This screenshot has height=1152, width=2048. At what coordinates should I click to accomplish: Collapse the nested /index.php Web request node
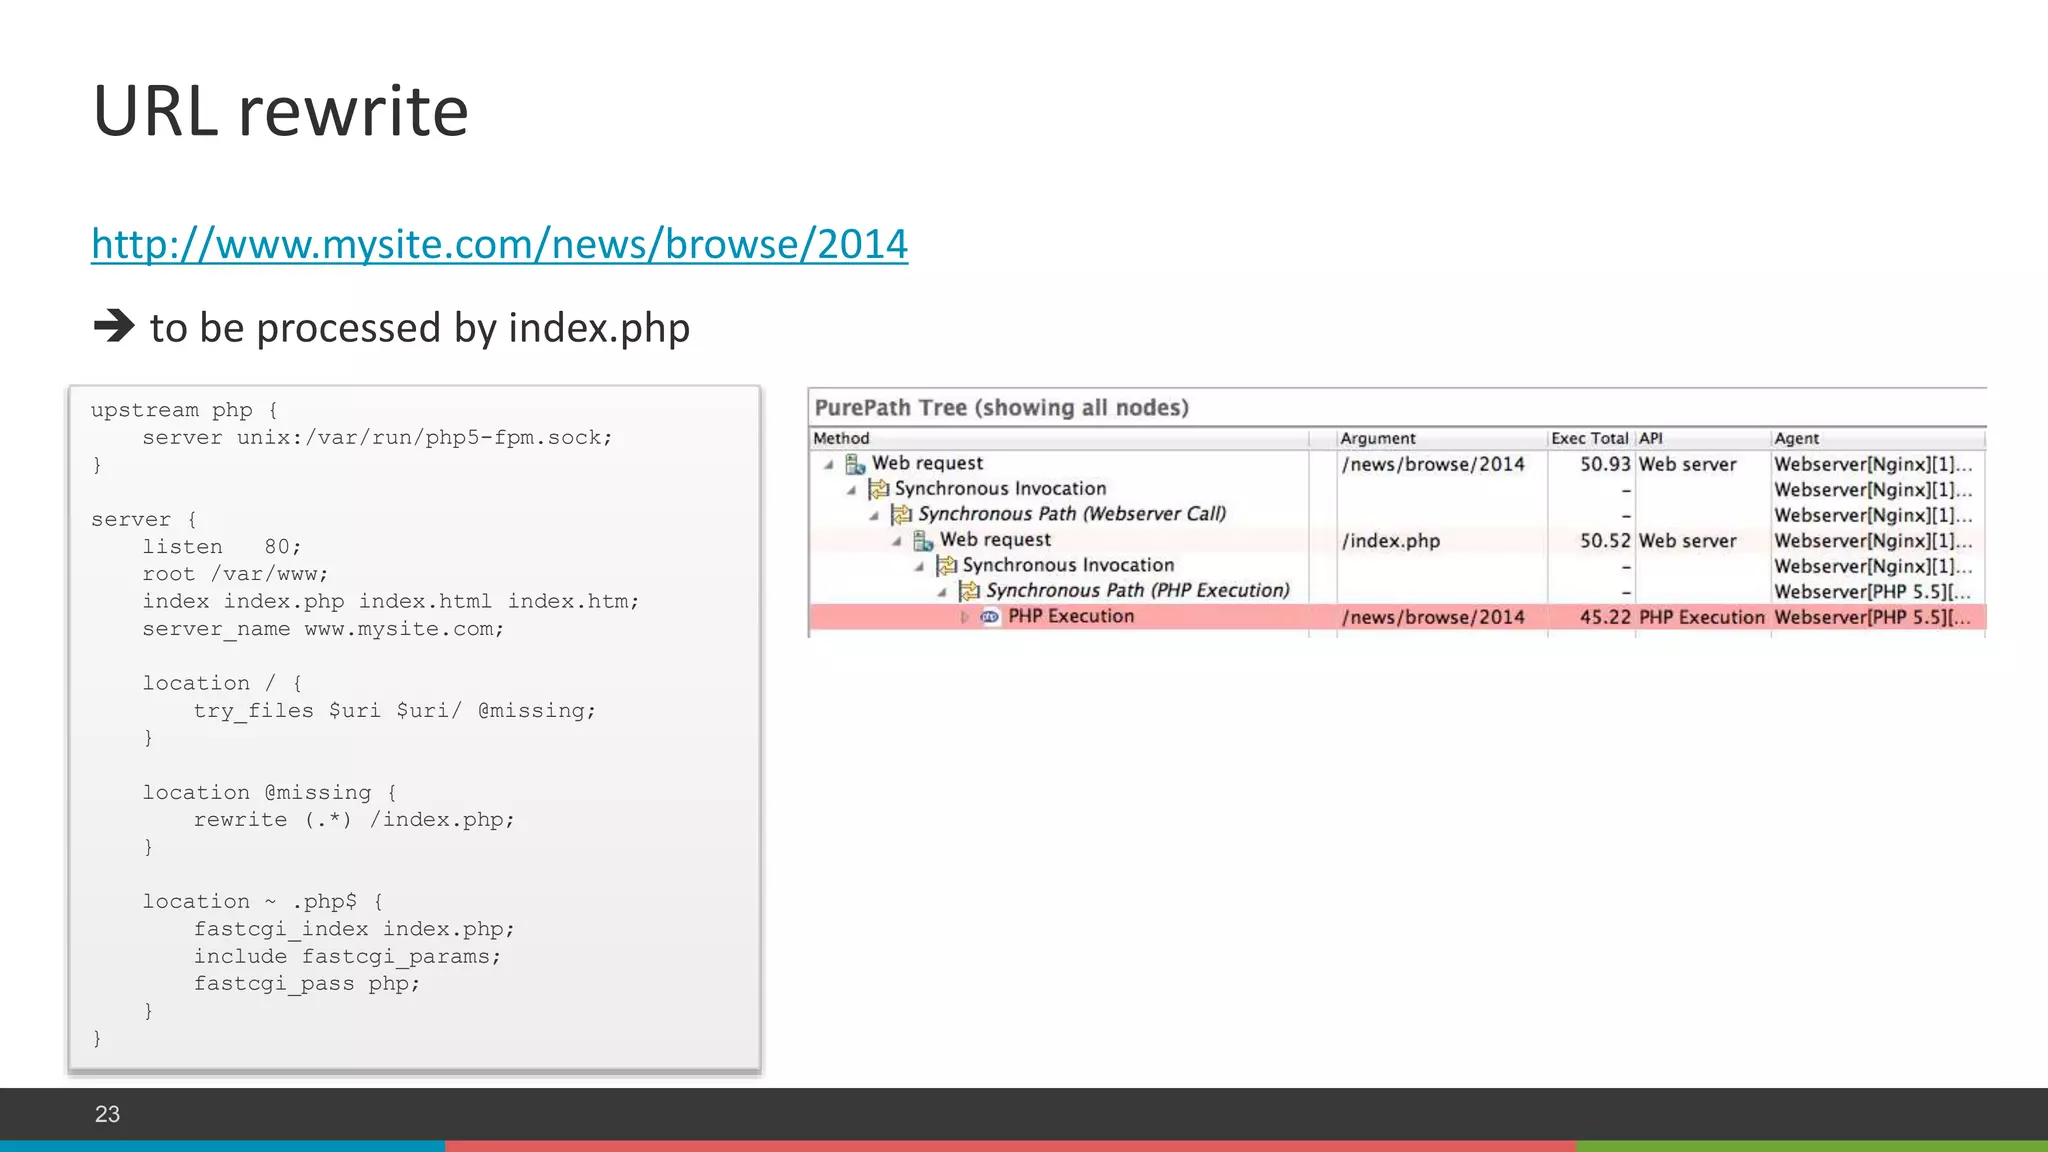(x=897, y=541)
